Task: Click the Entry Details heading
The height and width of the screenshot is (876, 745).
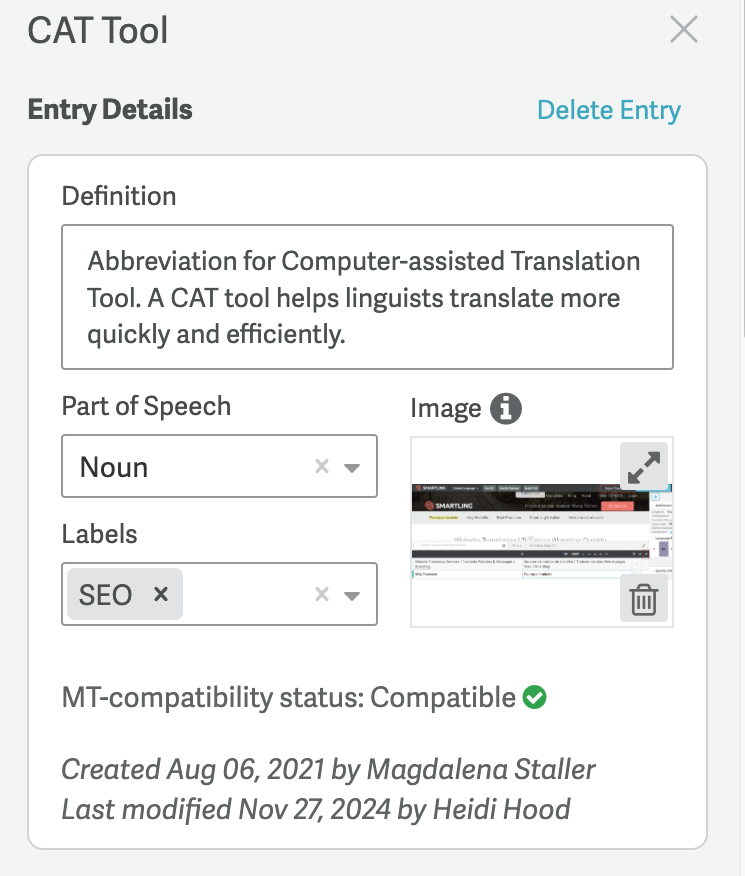Action: [x=110, y=110]
